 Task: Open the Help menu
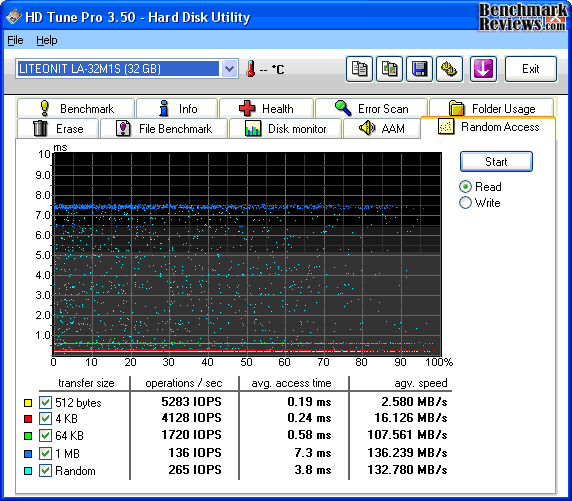coord(47,40)
